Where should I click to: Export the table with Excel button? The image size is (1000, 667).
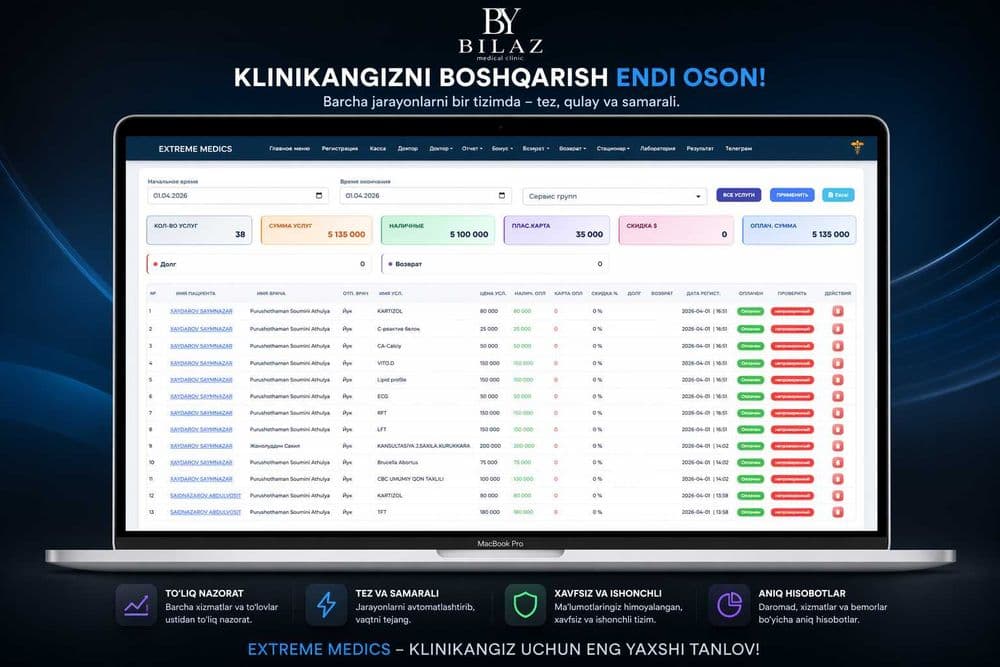point(838,195)
